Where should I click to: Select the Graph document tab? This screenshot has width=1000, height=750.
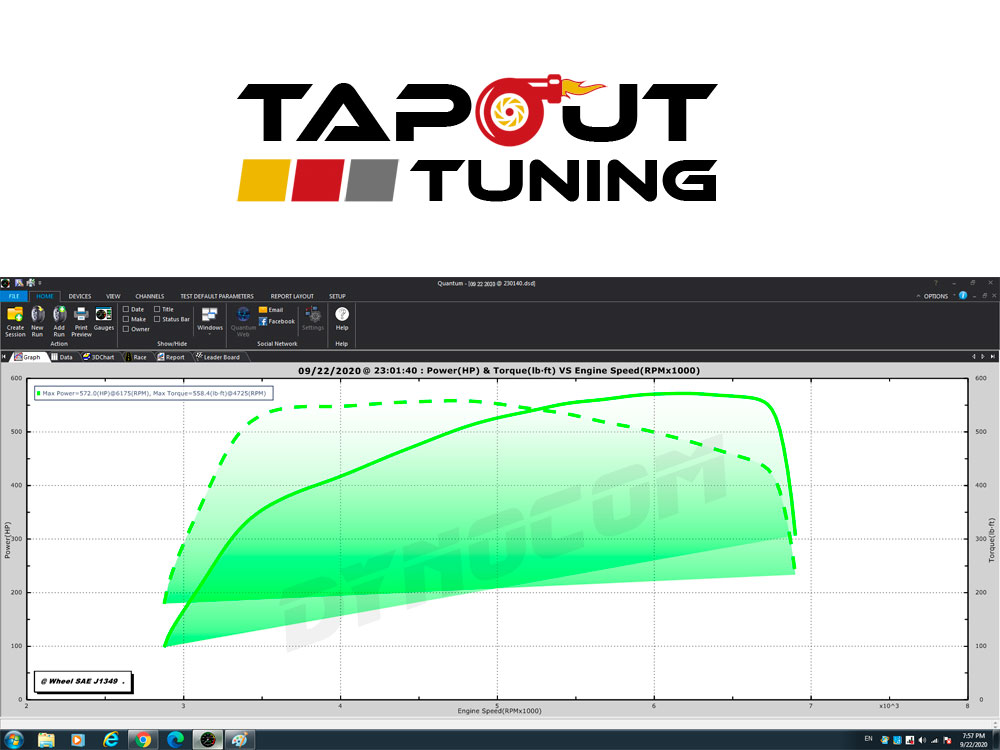coord(28,357)
